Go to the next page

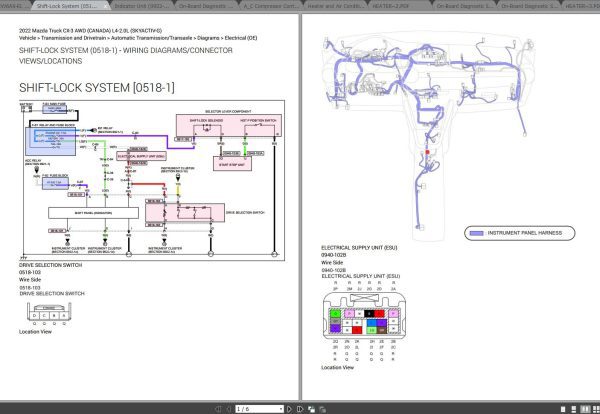point(289,409)
